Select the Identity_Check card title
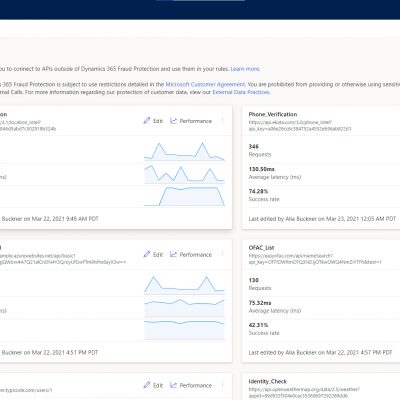Screen dimensions: 400x400 (268, 381)
